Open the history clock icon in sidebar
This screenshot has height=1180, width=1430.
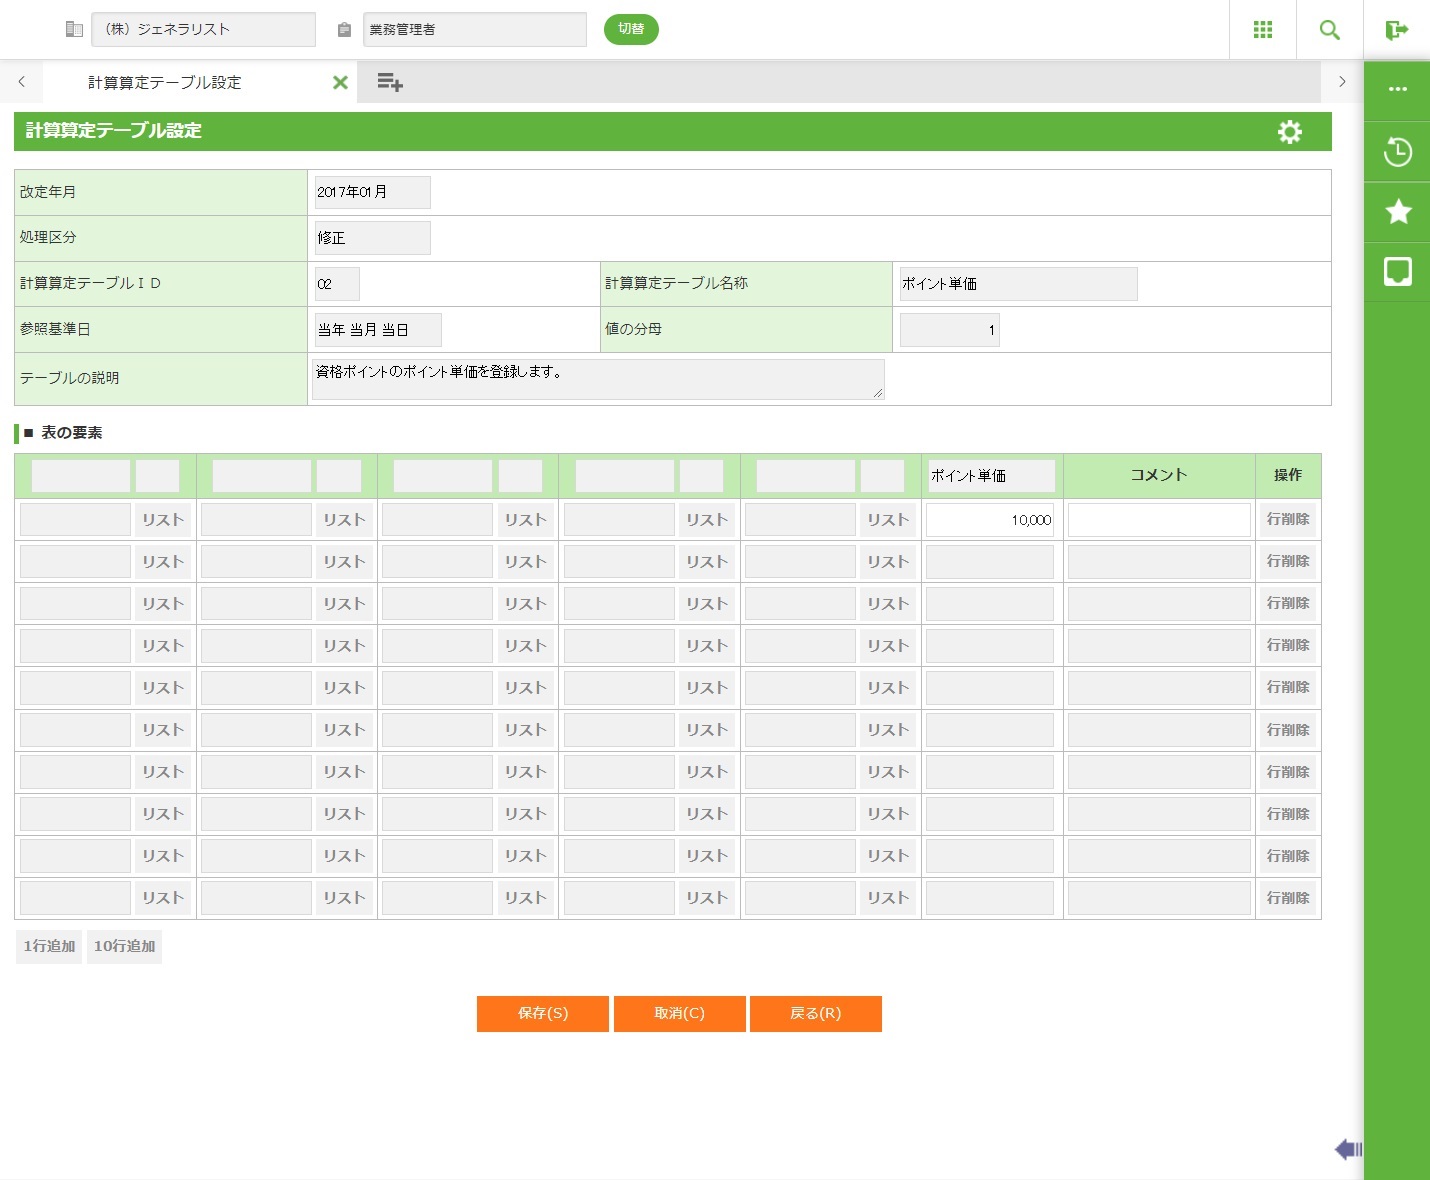click(1397, 152)
